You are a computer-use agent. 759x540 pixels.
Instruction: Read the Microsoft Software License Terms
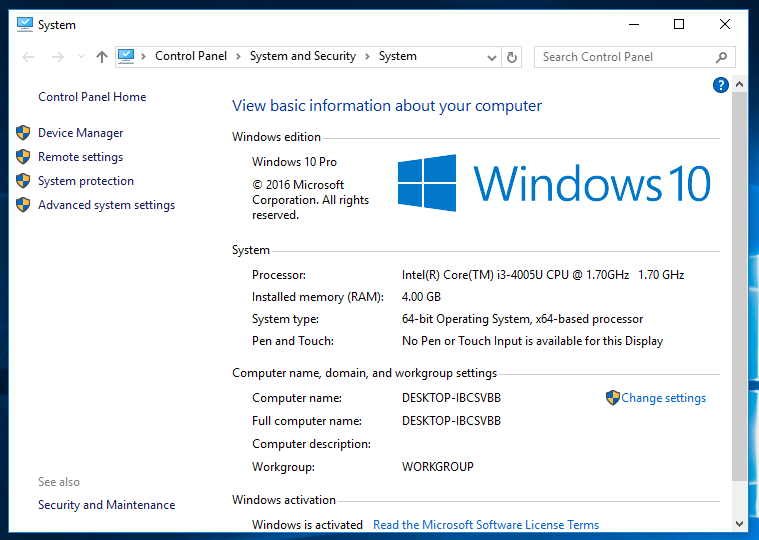tap(486, 525)
